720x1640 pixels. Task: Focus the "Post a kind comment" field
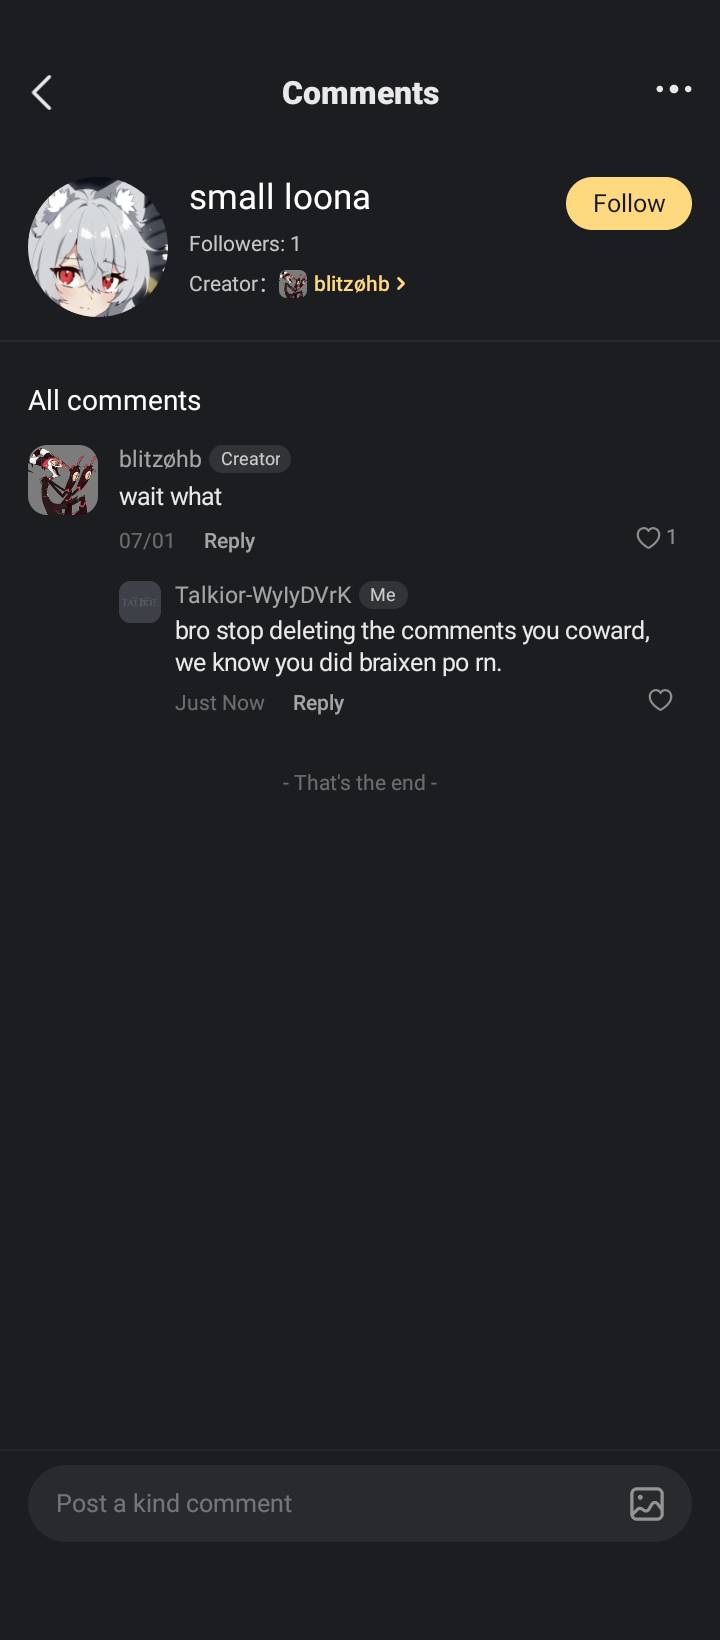coord(320,1503)
